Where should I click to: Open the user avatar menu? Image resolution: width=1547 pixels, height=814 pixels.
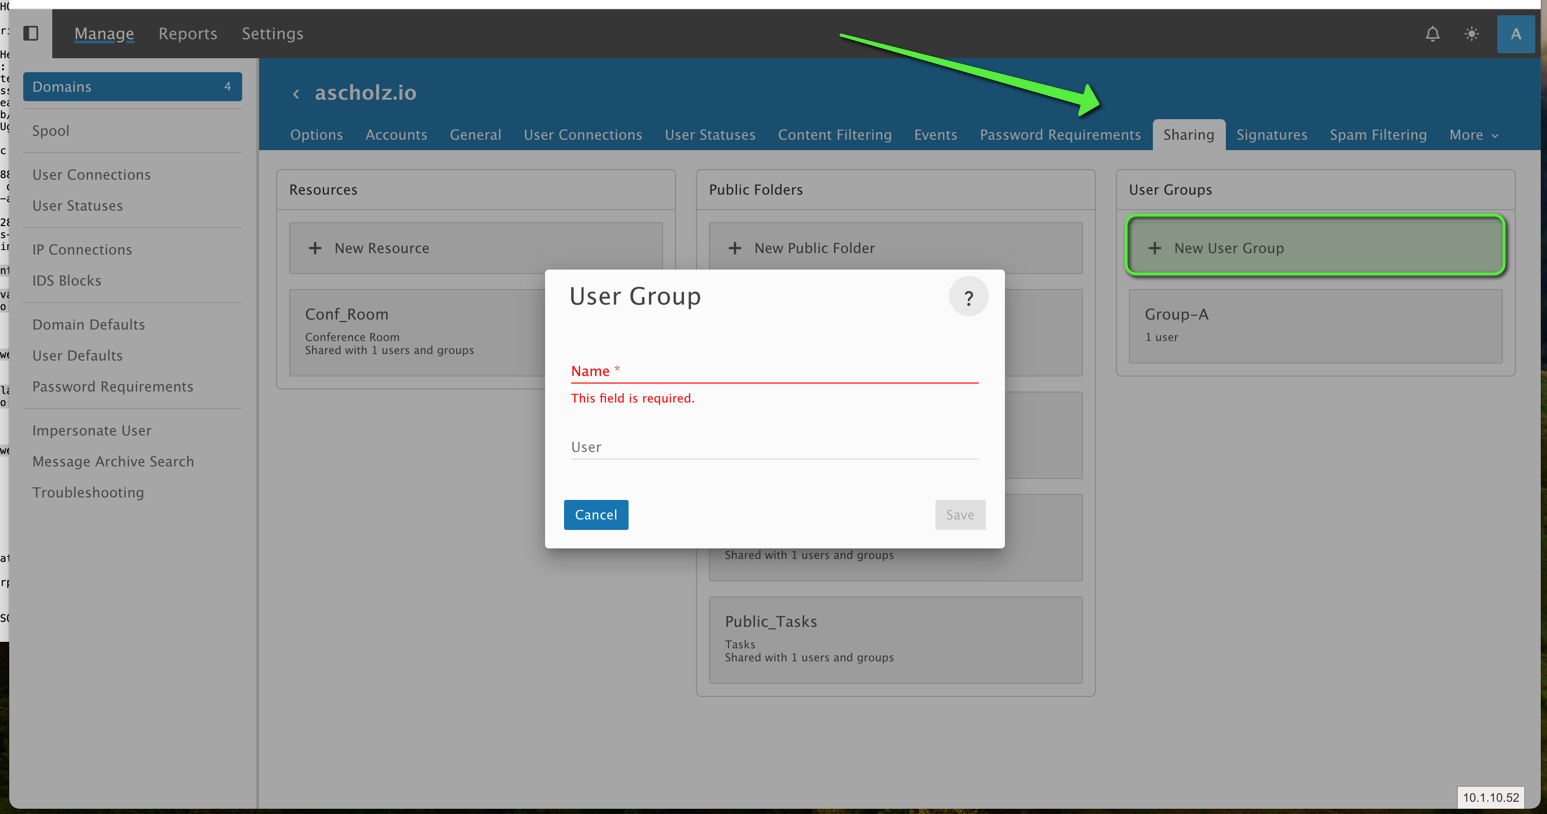click(x=1515, y=34)
